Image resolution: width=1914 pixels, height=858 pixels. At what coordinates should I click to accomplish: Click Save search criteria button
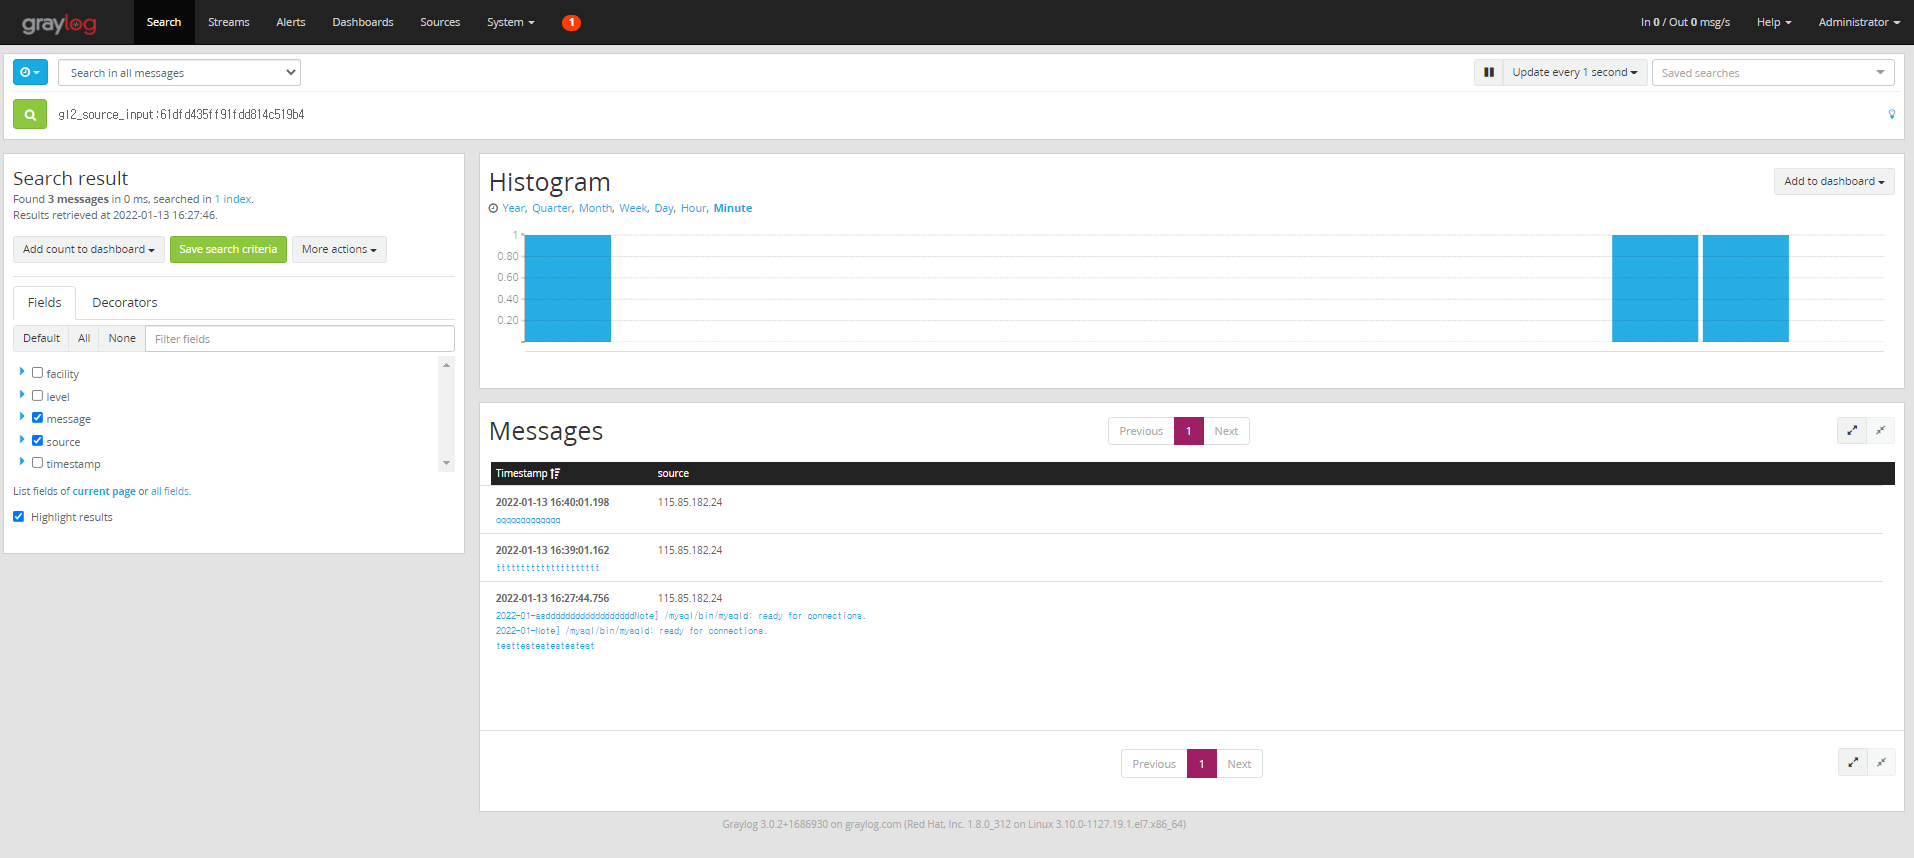(x=228, y=249)
